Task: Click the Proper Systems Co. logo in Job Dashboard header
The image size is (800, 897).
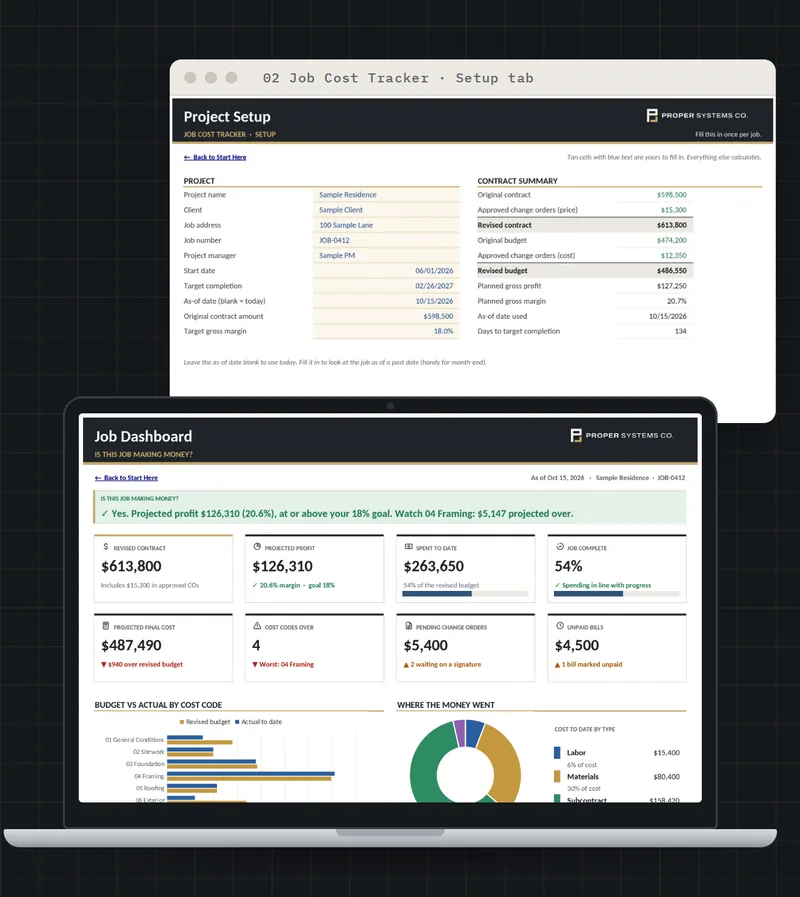Action: coord(622,435)
